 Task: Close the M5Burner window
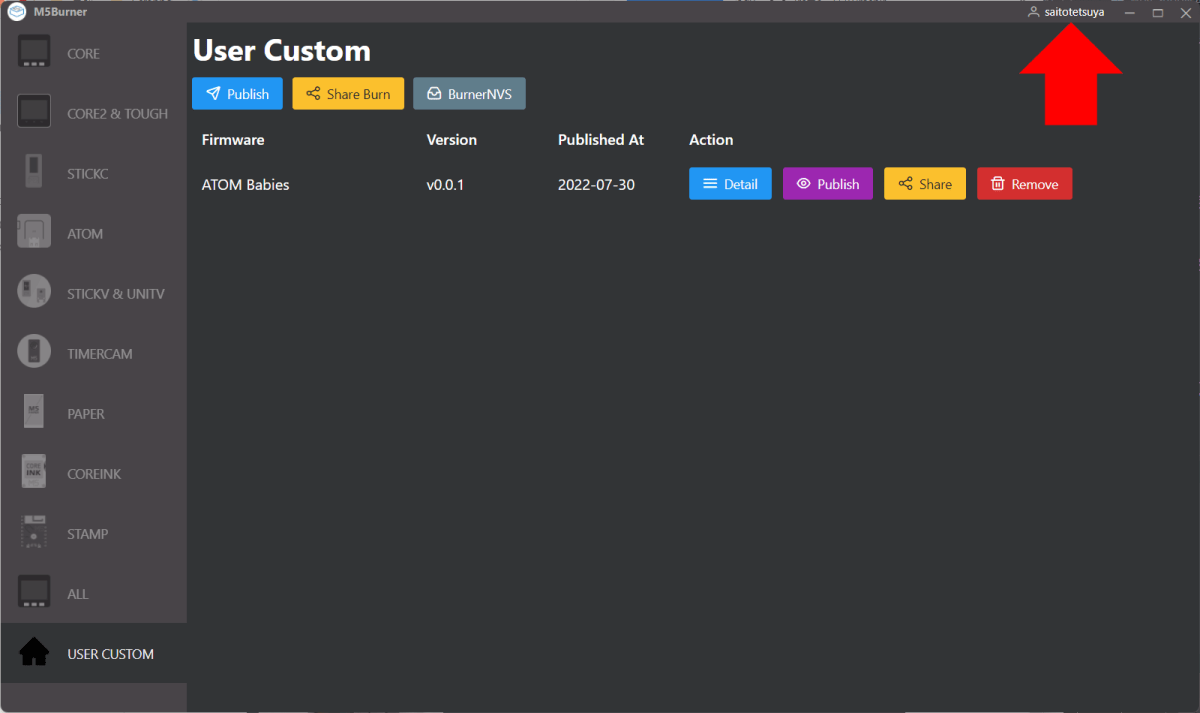1185,12
